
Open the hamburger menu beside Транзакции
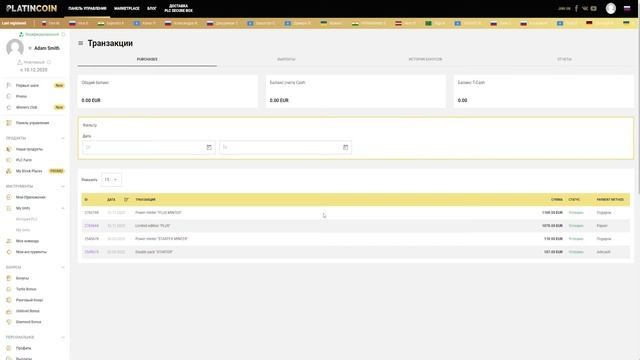[x=80, y=43]
